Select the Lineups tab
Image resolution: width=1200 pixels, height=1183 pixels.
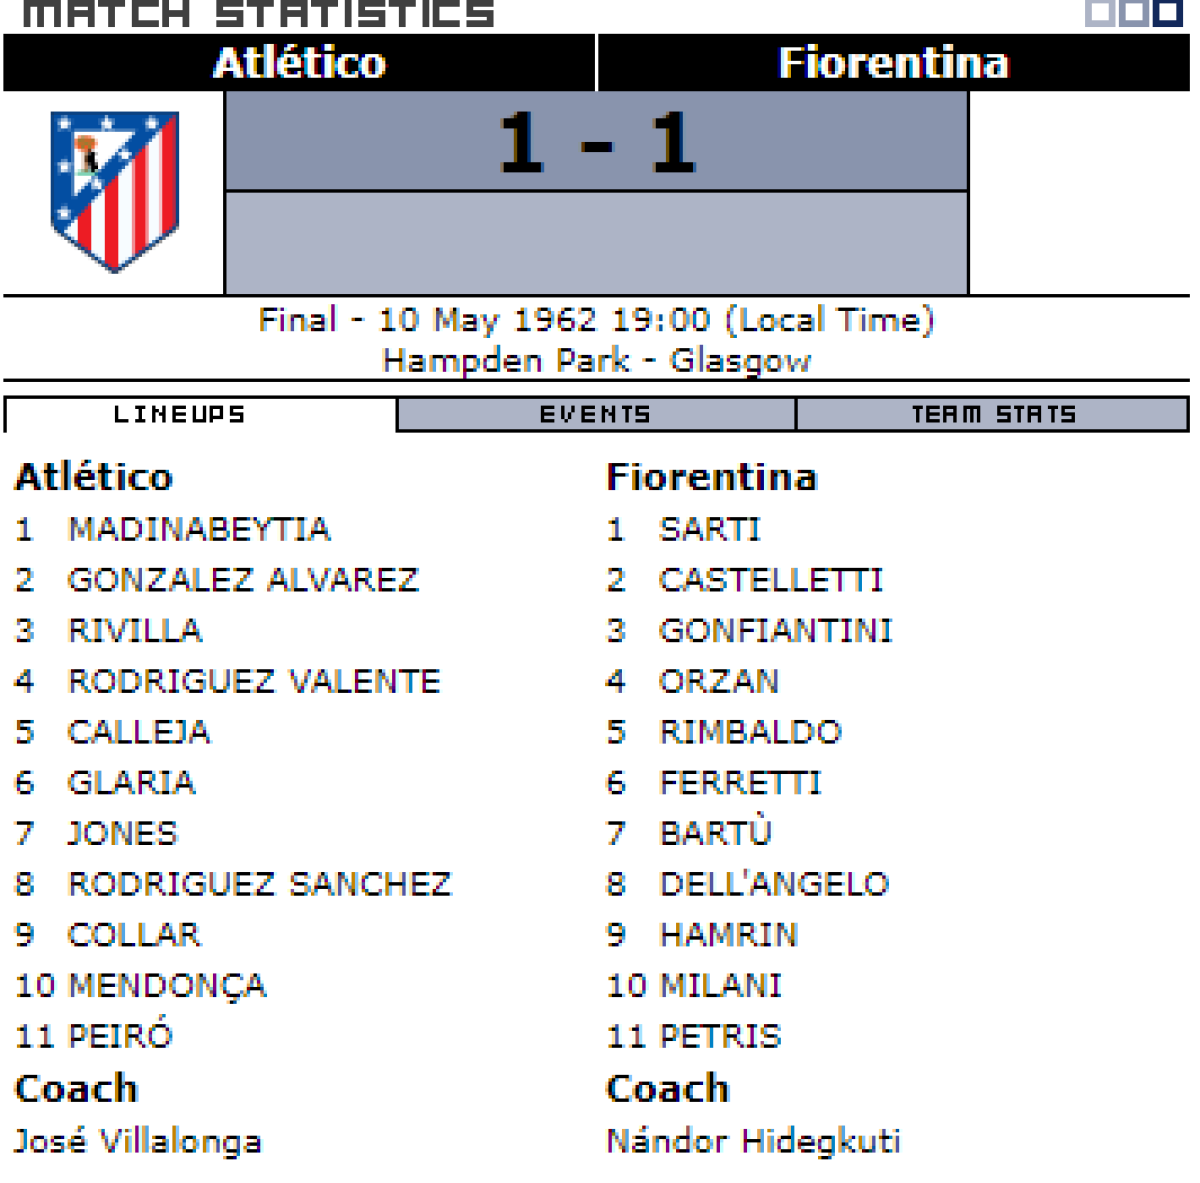[180, 414]
